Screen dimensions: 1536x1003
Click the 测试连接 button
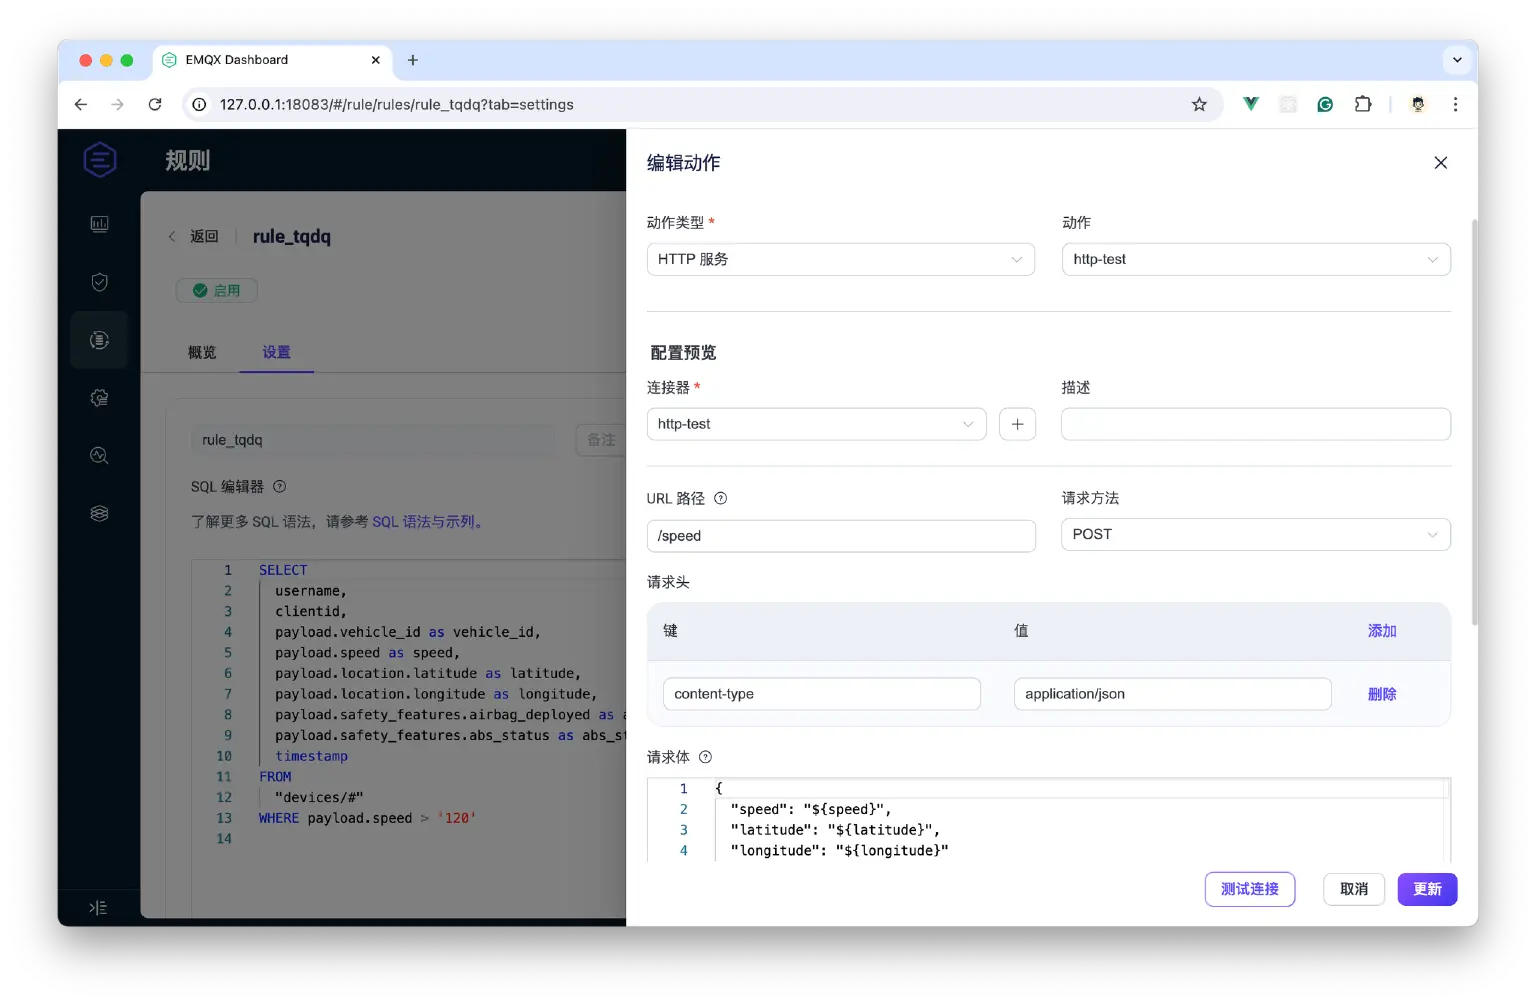pyautogui.click(x=1249, y=889)
